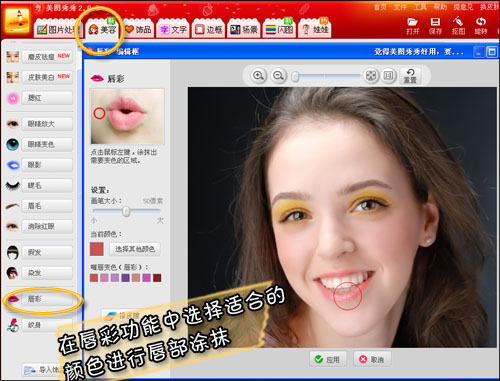Image resolution: width=500 pixels, height=381 pixels.
Task: Click the 选择其他颜色 button
Action: (135, 249)
